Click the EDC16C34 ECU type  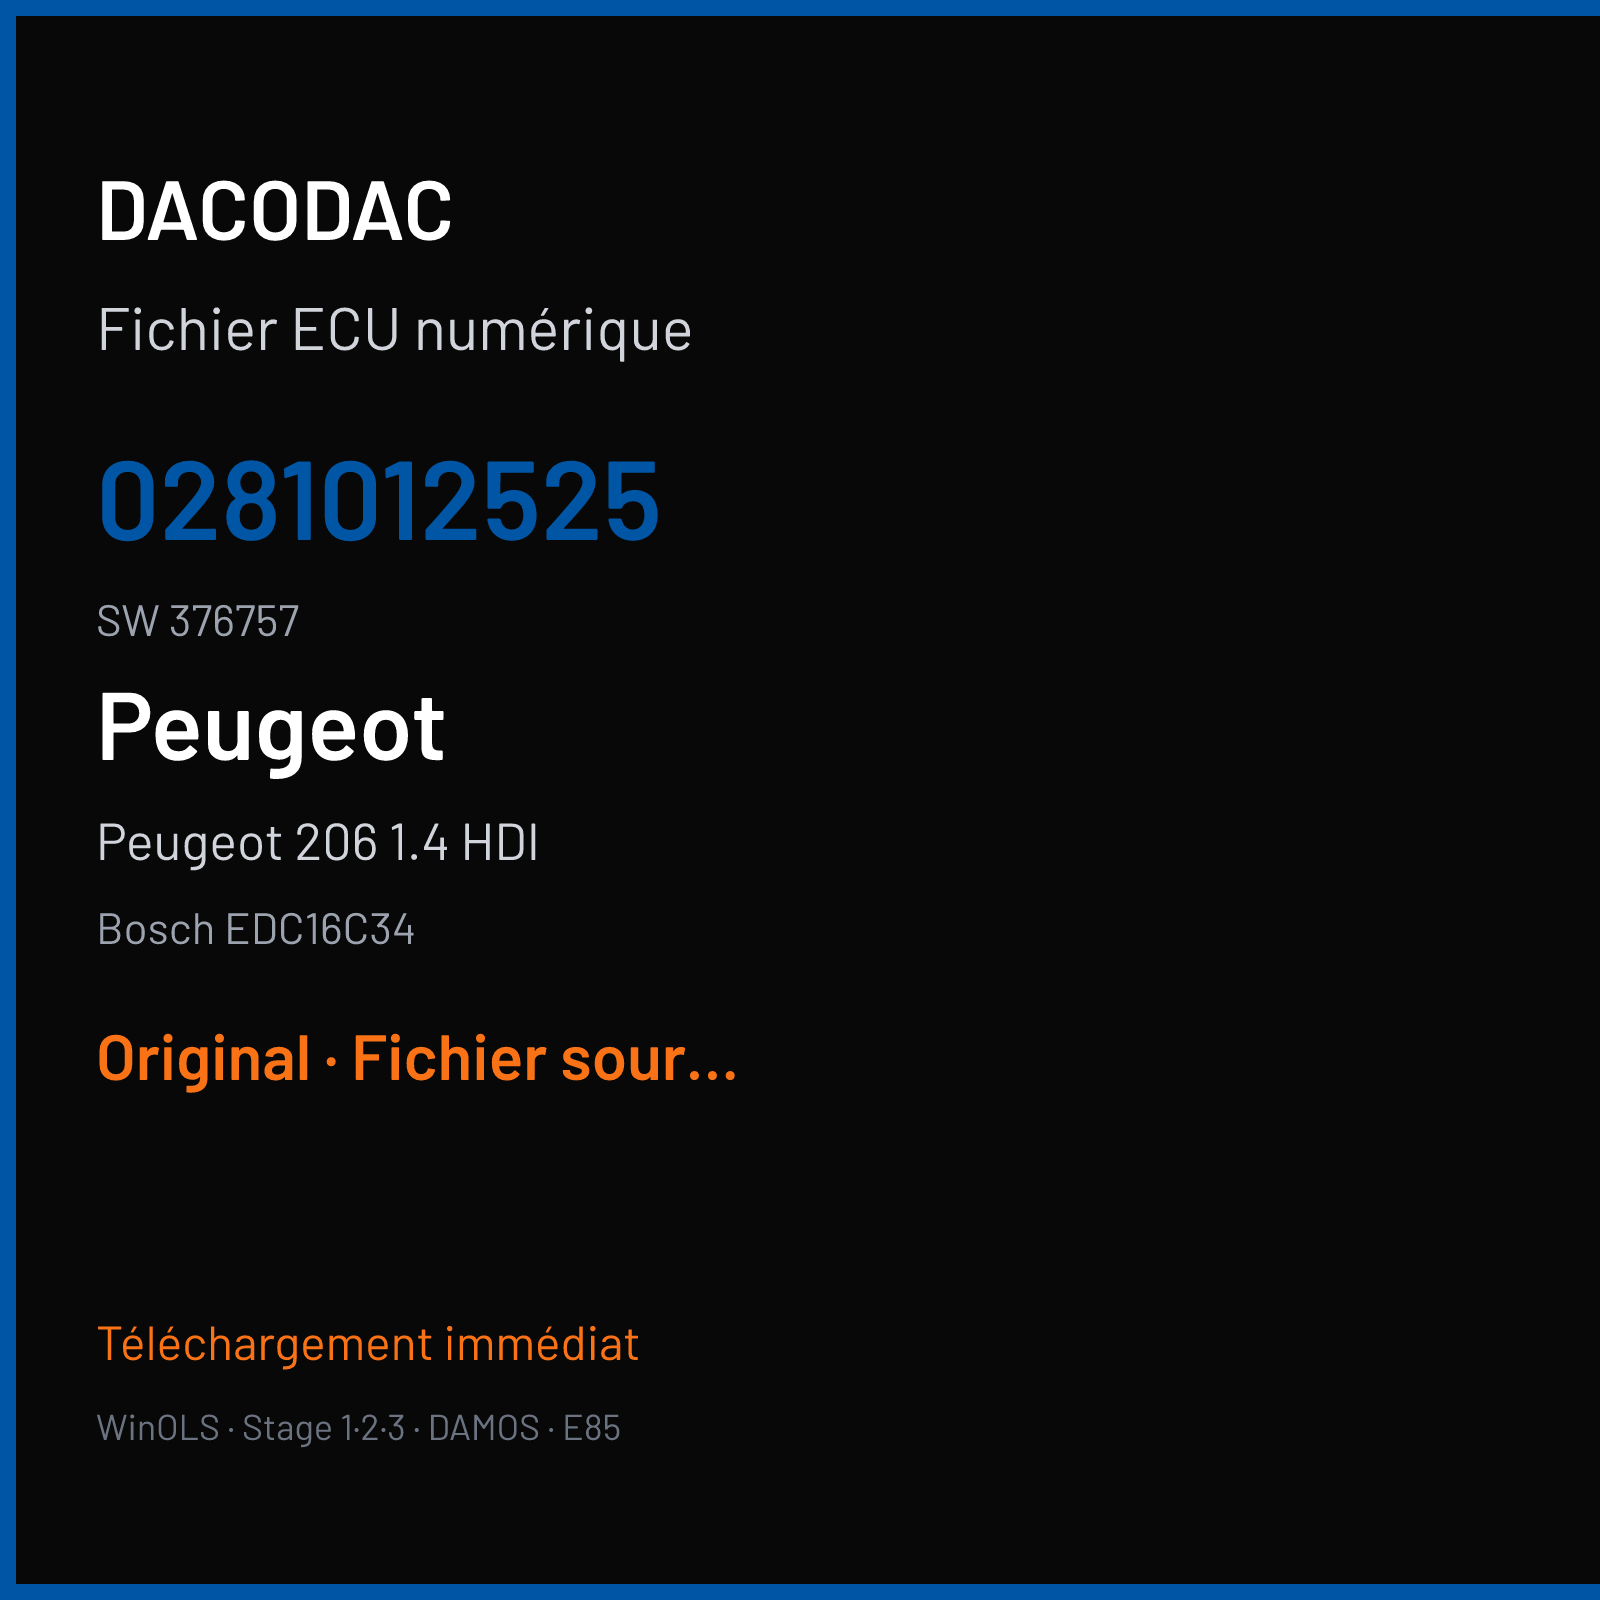[320, 929]
